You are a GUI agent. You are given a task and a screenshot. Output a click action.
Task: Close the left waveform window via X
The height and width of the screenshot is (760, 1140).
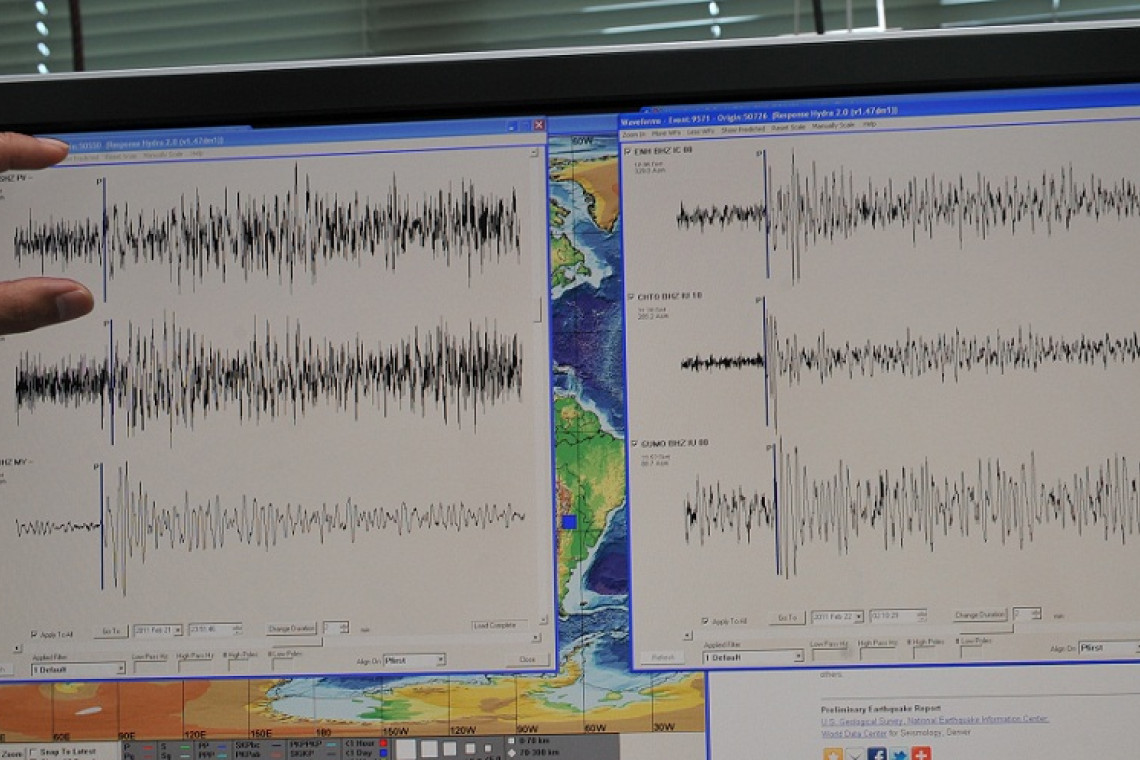point(539,125)
